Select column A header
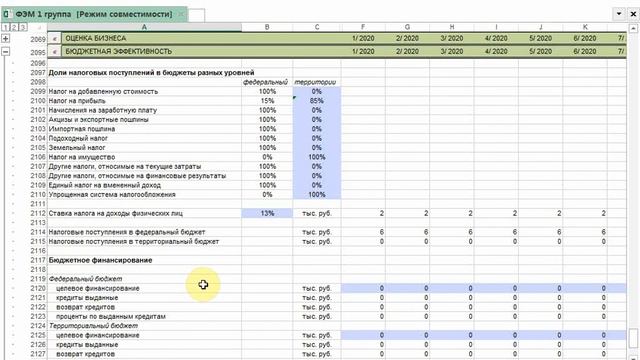The height and width of the screenshot is (360, 640). click(144, 27)
